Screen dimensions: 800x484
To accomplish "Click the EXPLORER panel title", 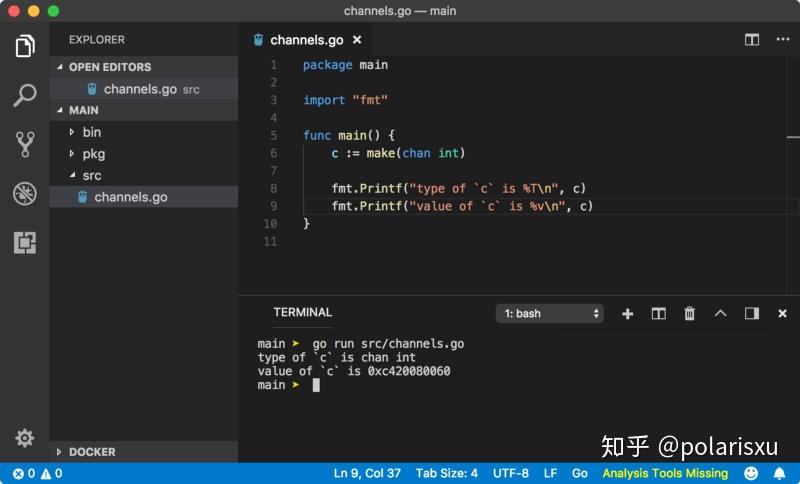I will click(96, 40).
